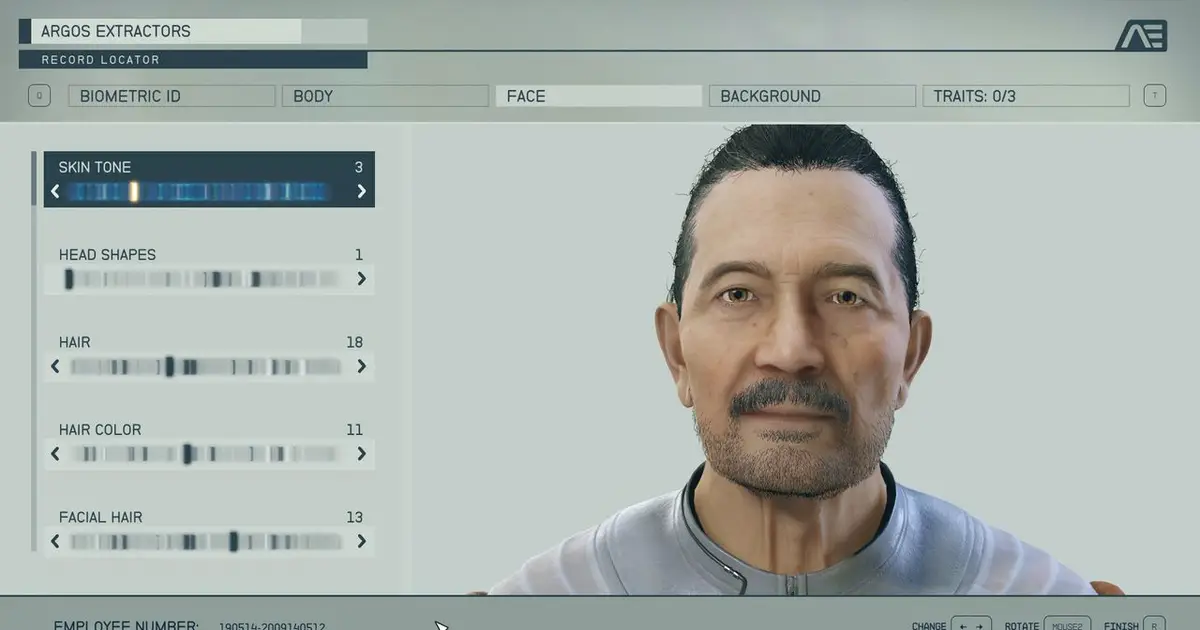Click the Facial Hair slider bar
Viewport: 1200px width, 630px height.
(208, 542)
